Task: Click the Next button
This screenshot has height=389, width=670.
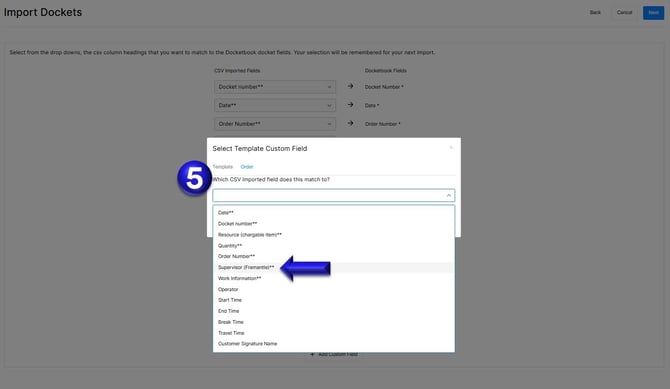Action: click(653, 13)
